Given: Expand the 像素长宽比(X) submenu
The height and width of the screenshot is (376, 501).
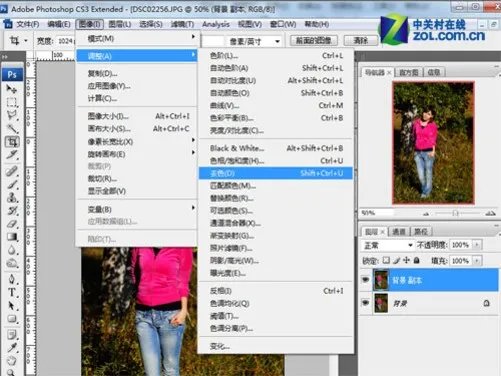Looking at the screenshot, I should click(x=136, y=142).
